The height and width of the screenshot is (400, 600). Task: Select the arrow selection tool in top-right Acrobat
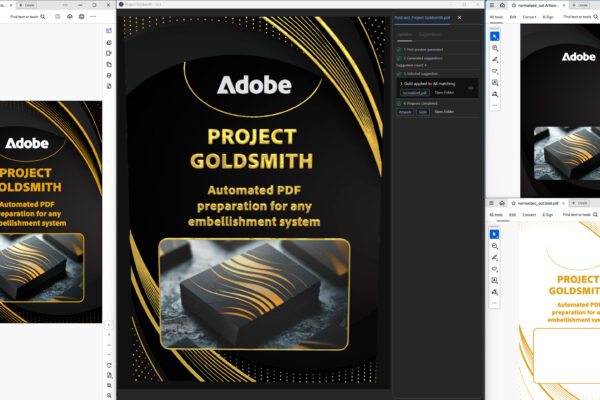point(495,36)
